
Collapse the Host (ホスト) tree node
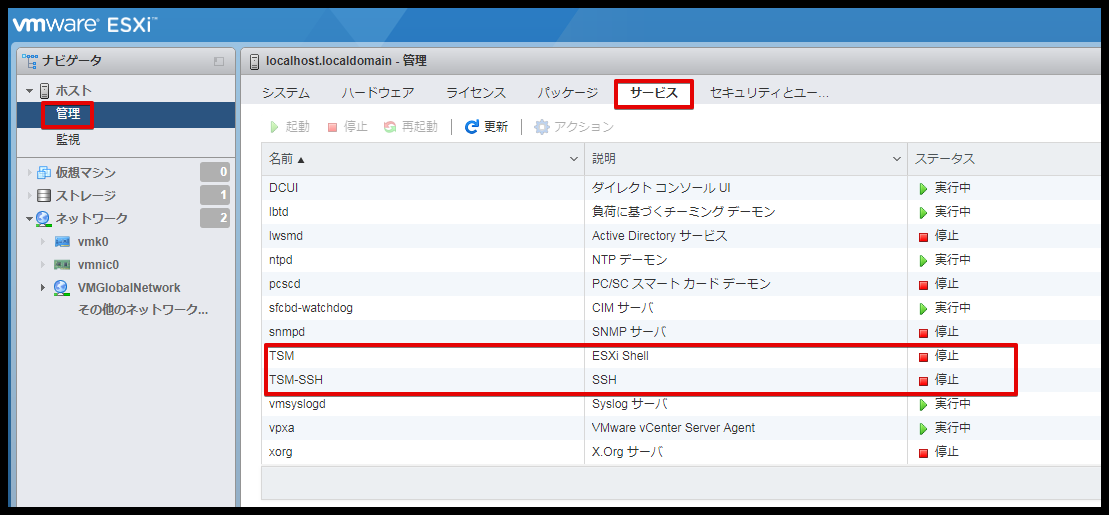click(x=29, y=91)
